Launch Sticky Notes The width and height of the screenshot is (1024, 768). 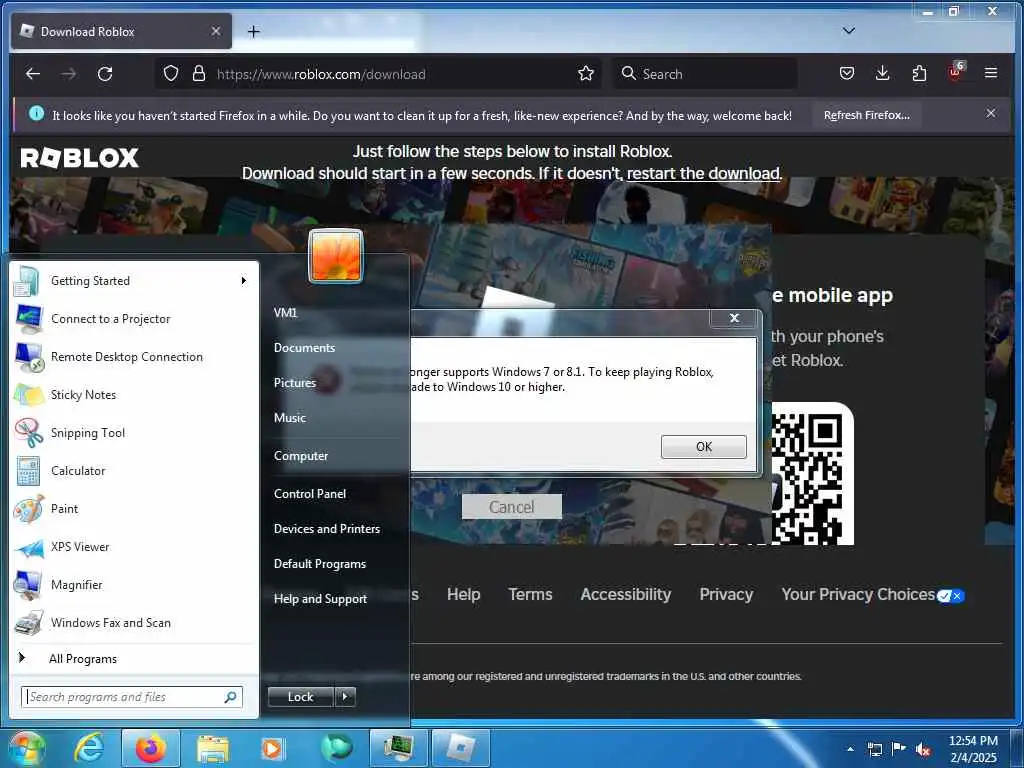coord(134,394)
